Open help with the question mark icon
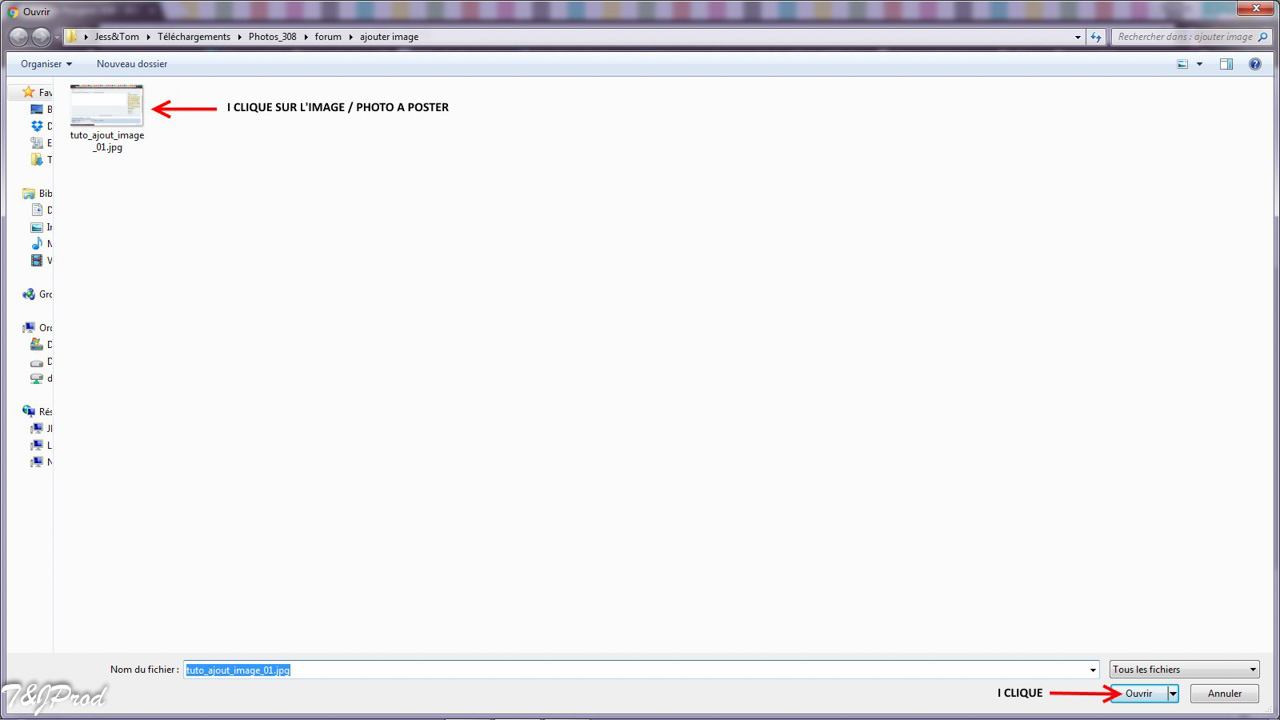 tap(1255, 64)
